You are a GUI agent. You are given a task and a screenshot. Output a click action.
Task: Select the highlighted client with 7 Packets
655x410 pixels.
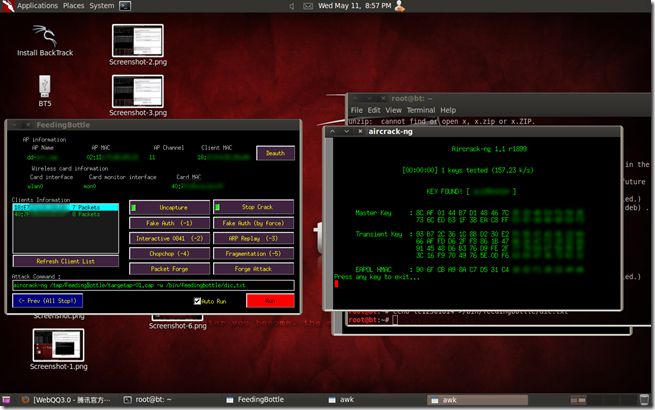(66, 207)
